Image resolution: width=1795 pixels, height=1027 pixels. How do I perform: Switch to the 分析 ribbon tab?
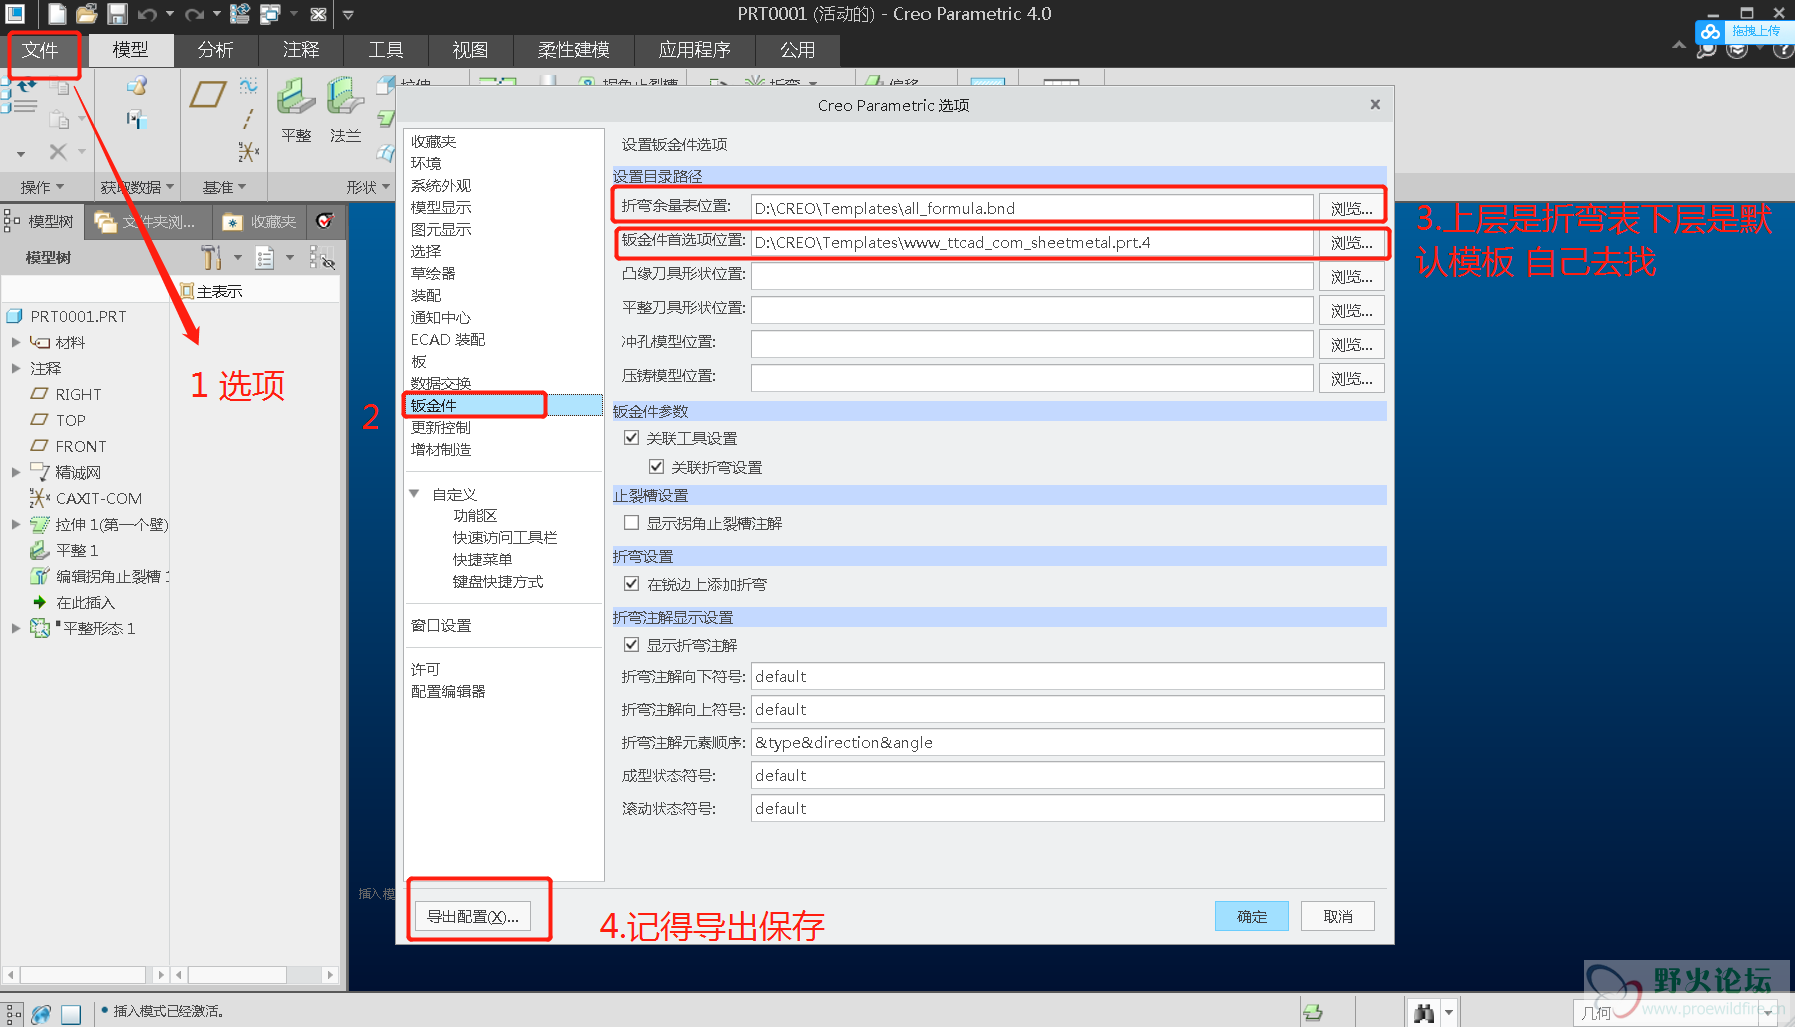[x=216, y=50]
